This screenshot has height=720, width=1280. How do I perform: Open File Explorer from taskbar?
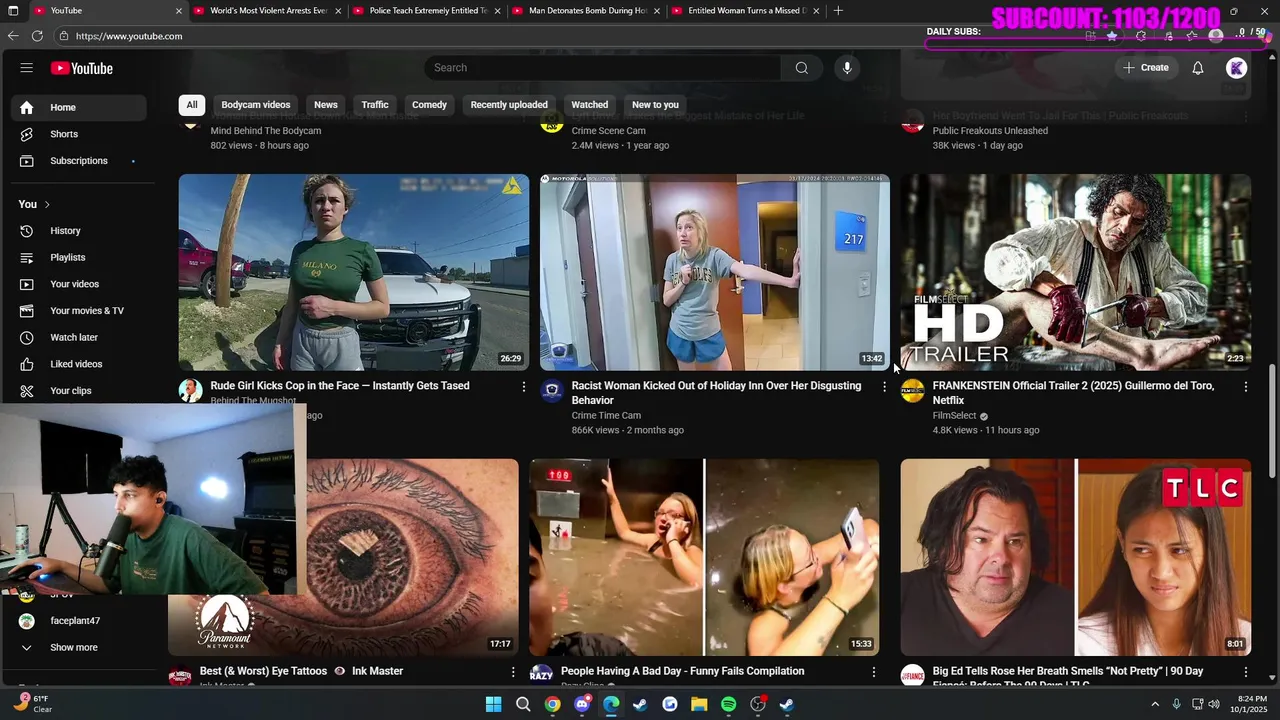point(699,704)
